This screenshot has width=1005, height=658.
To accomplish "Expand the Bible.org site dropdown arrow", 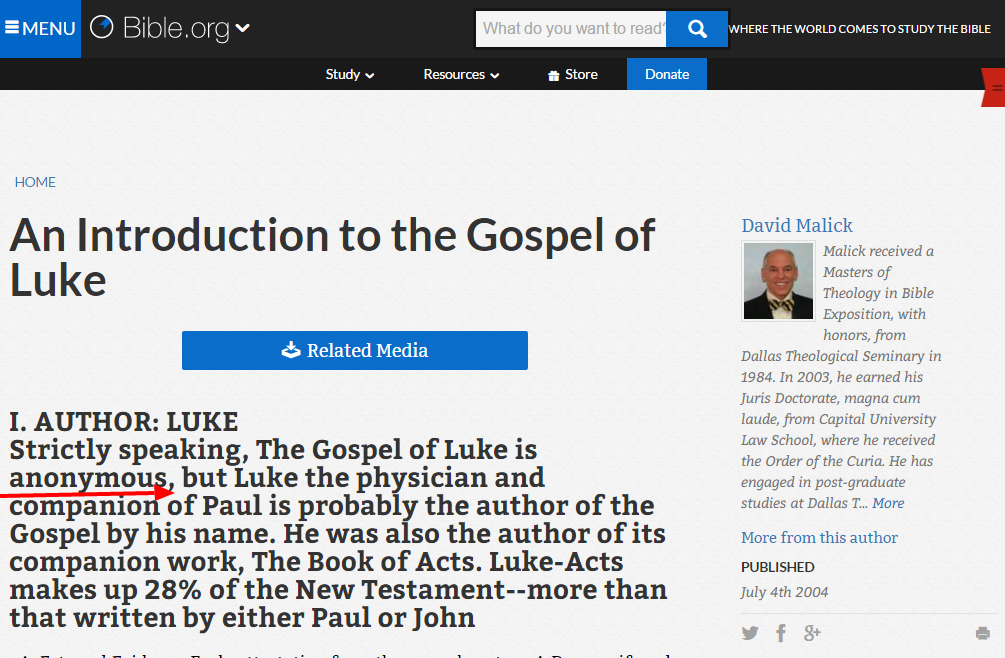I will pos(242,29).
